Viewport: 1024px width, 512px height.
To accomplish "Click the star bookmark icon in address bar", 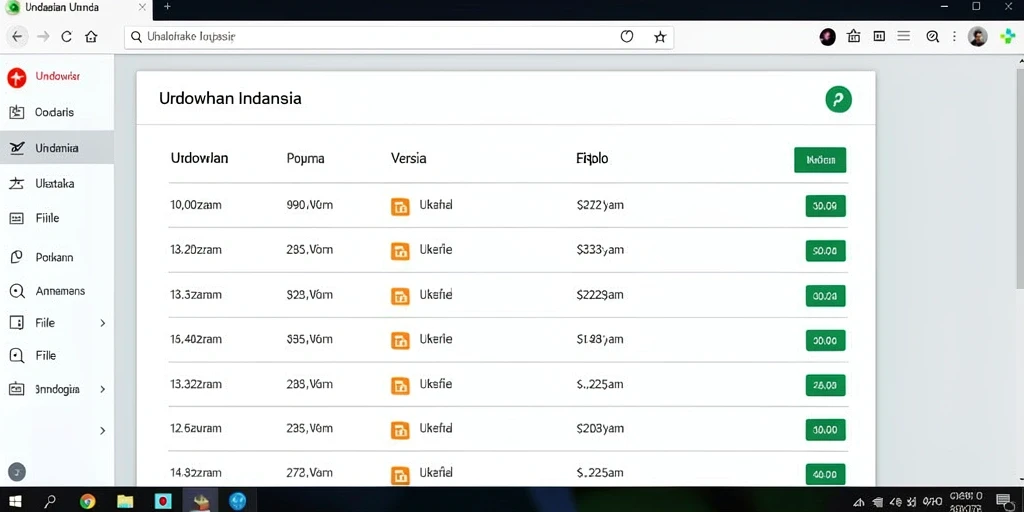I will click(660, 37).
